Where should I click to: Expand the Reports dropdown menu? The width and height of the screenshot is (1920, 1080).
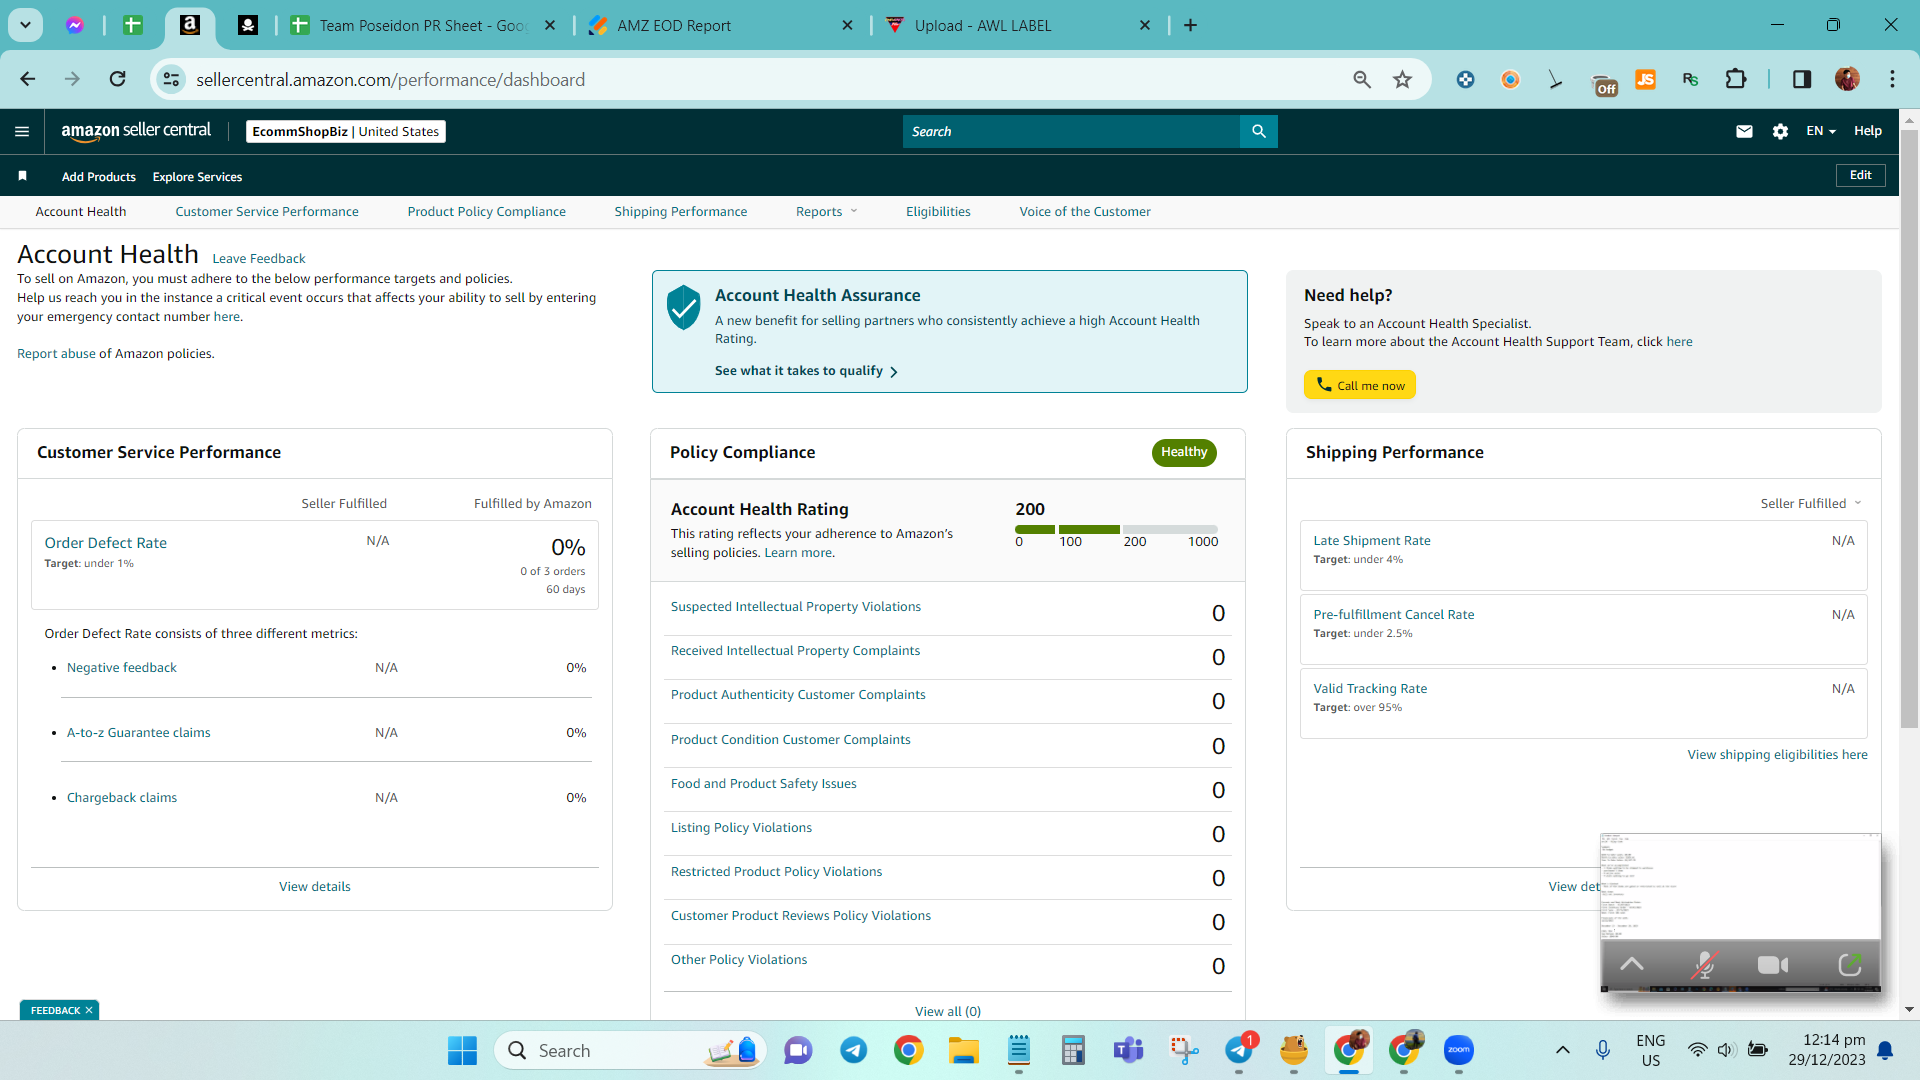[826, 211]
